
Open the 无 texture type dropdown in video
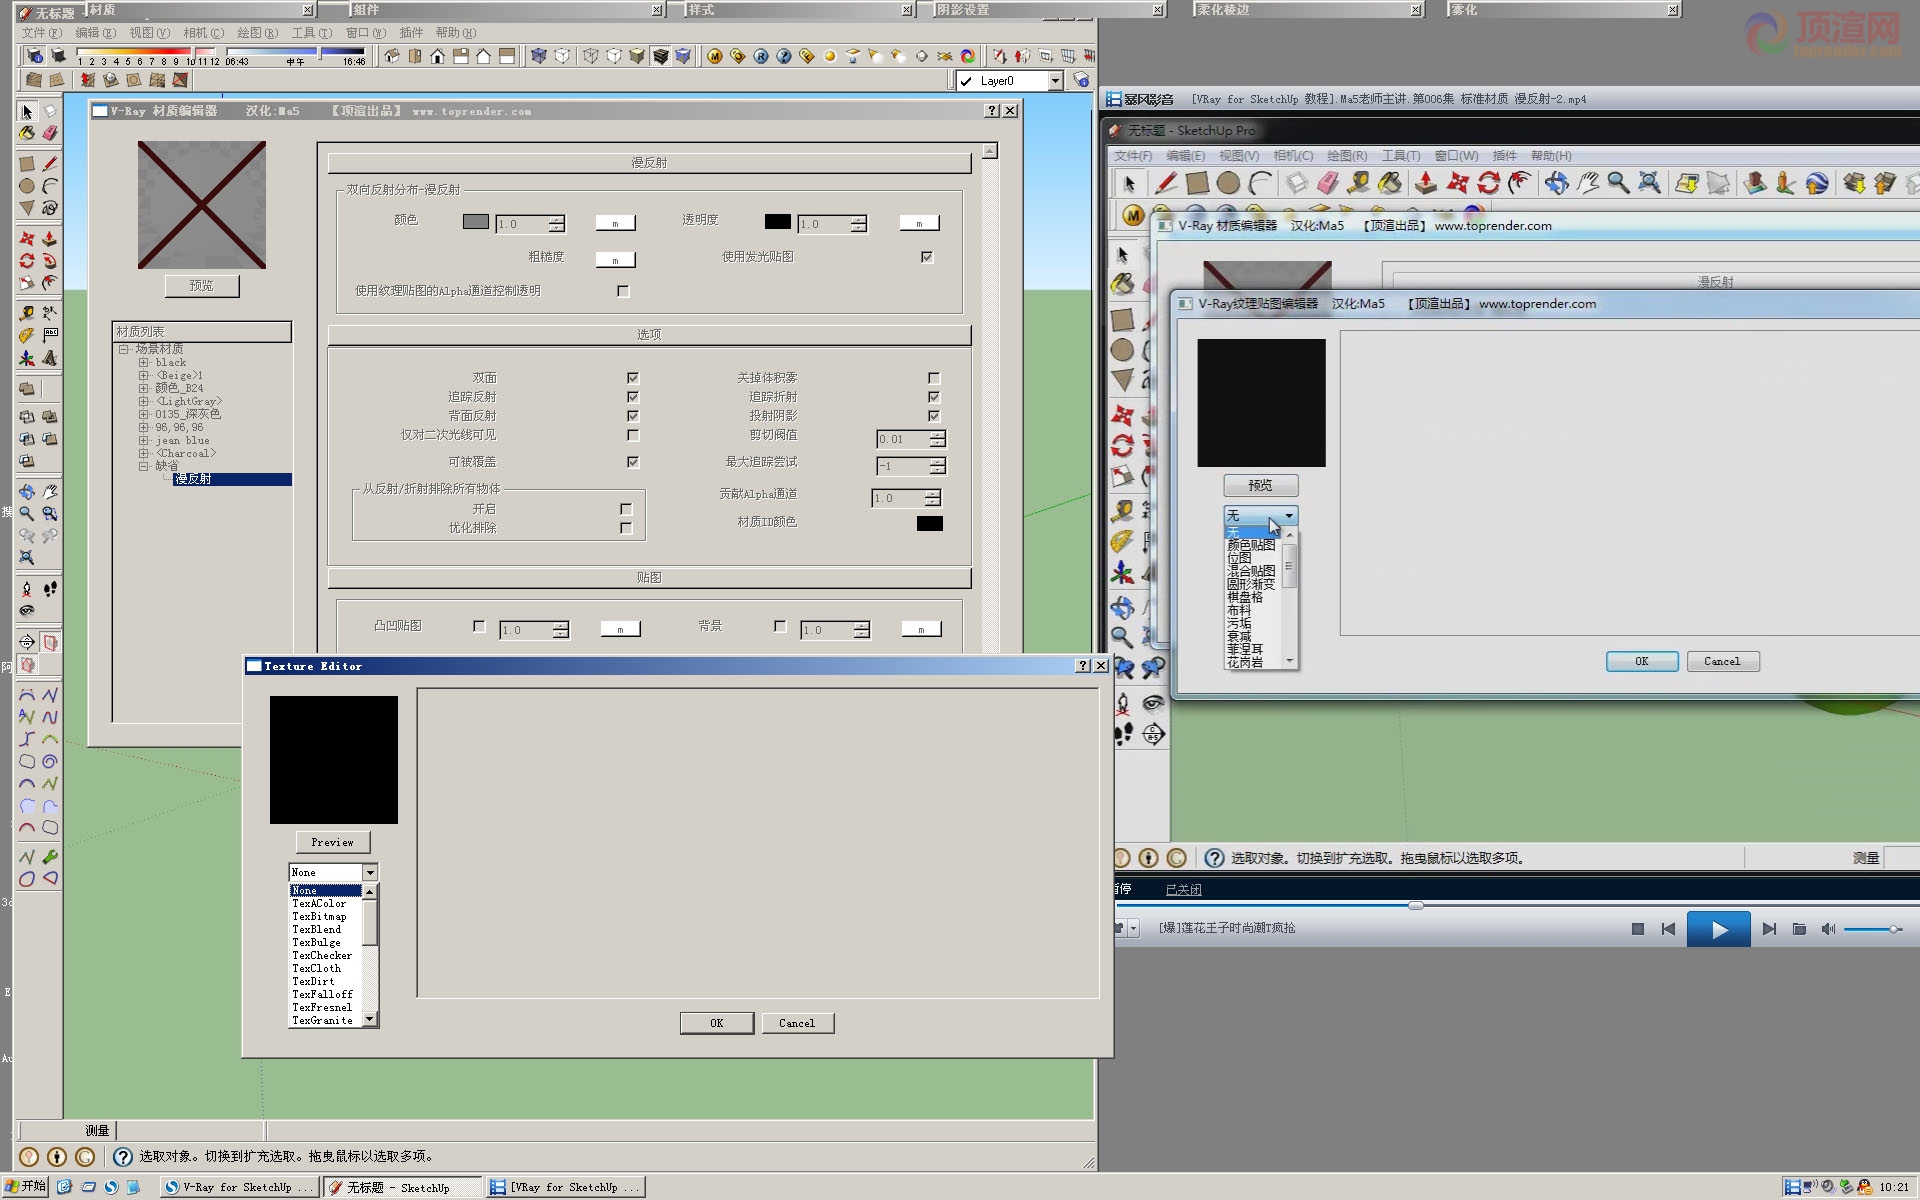[x=1260, y=515]
